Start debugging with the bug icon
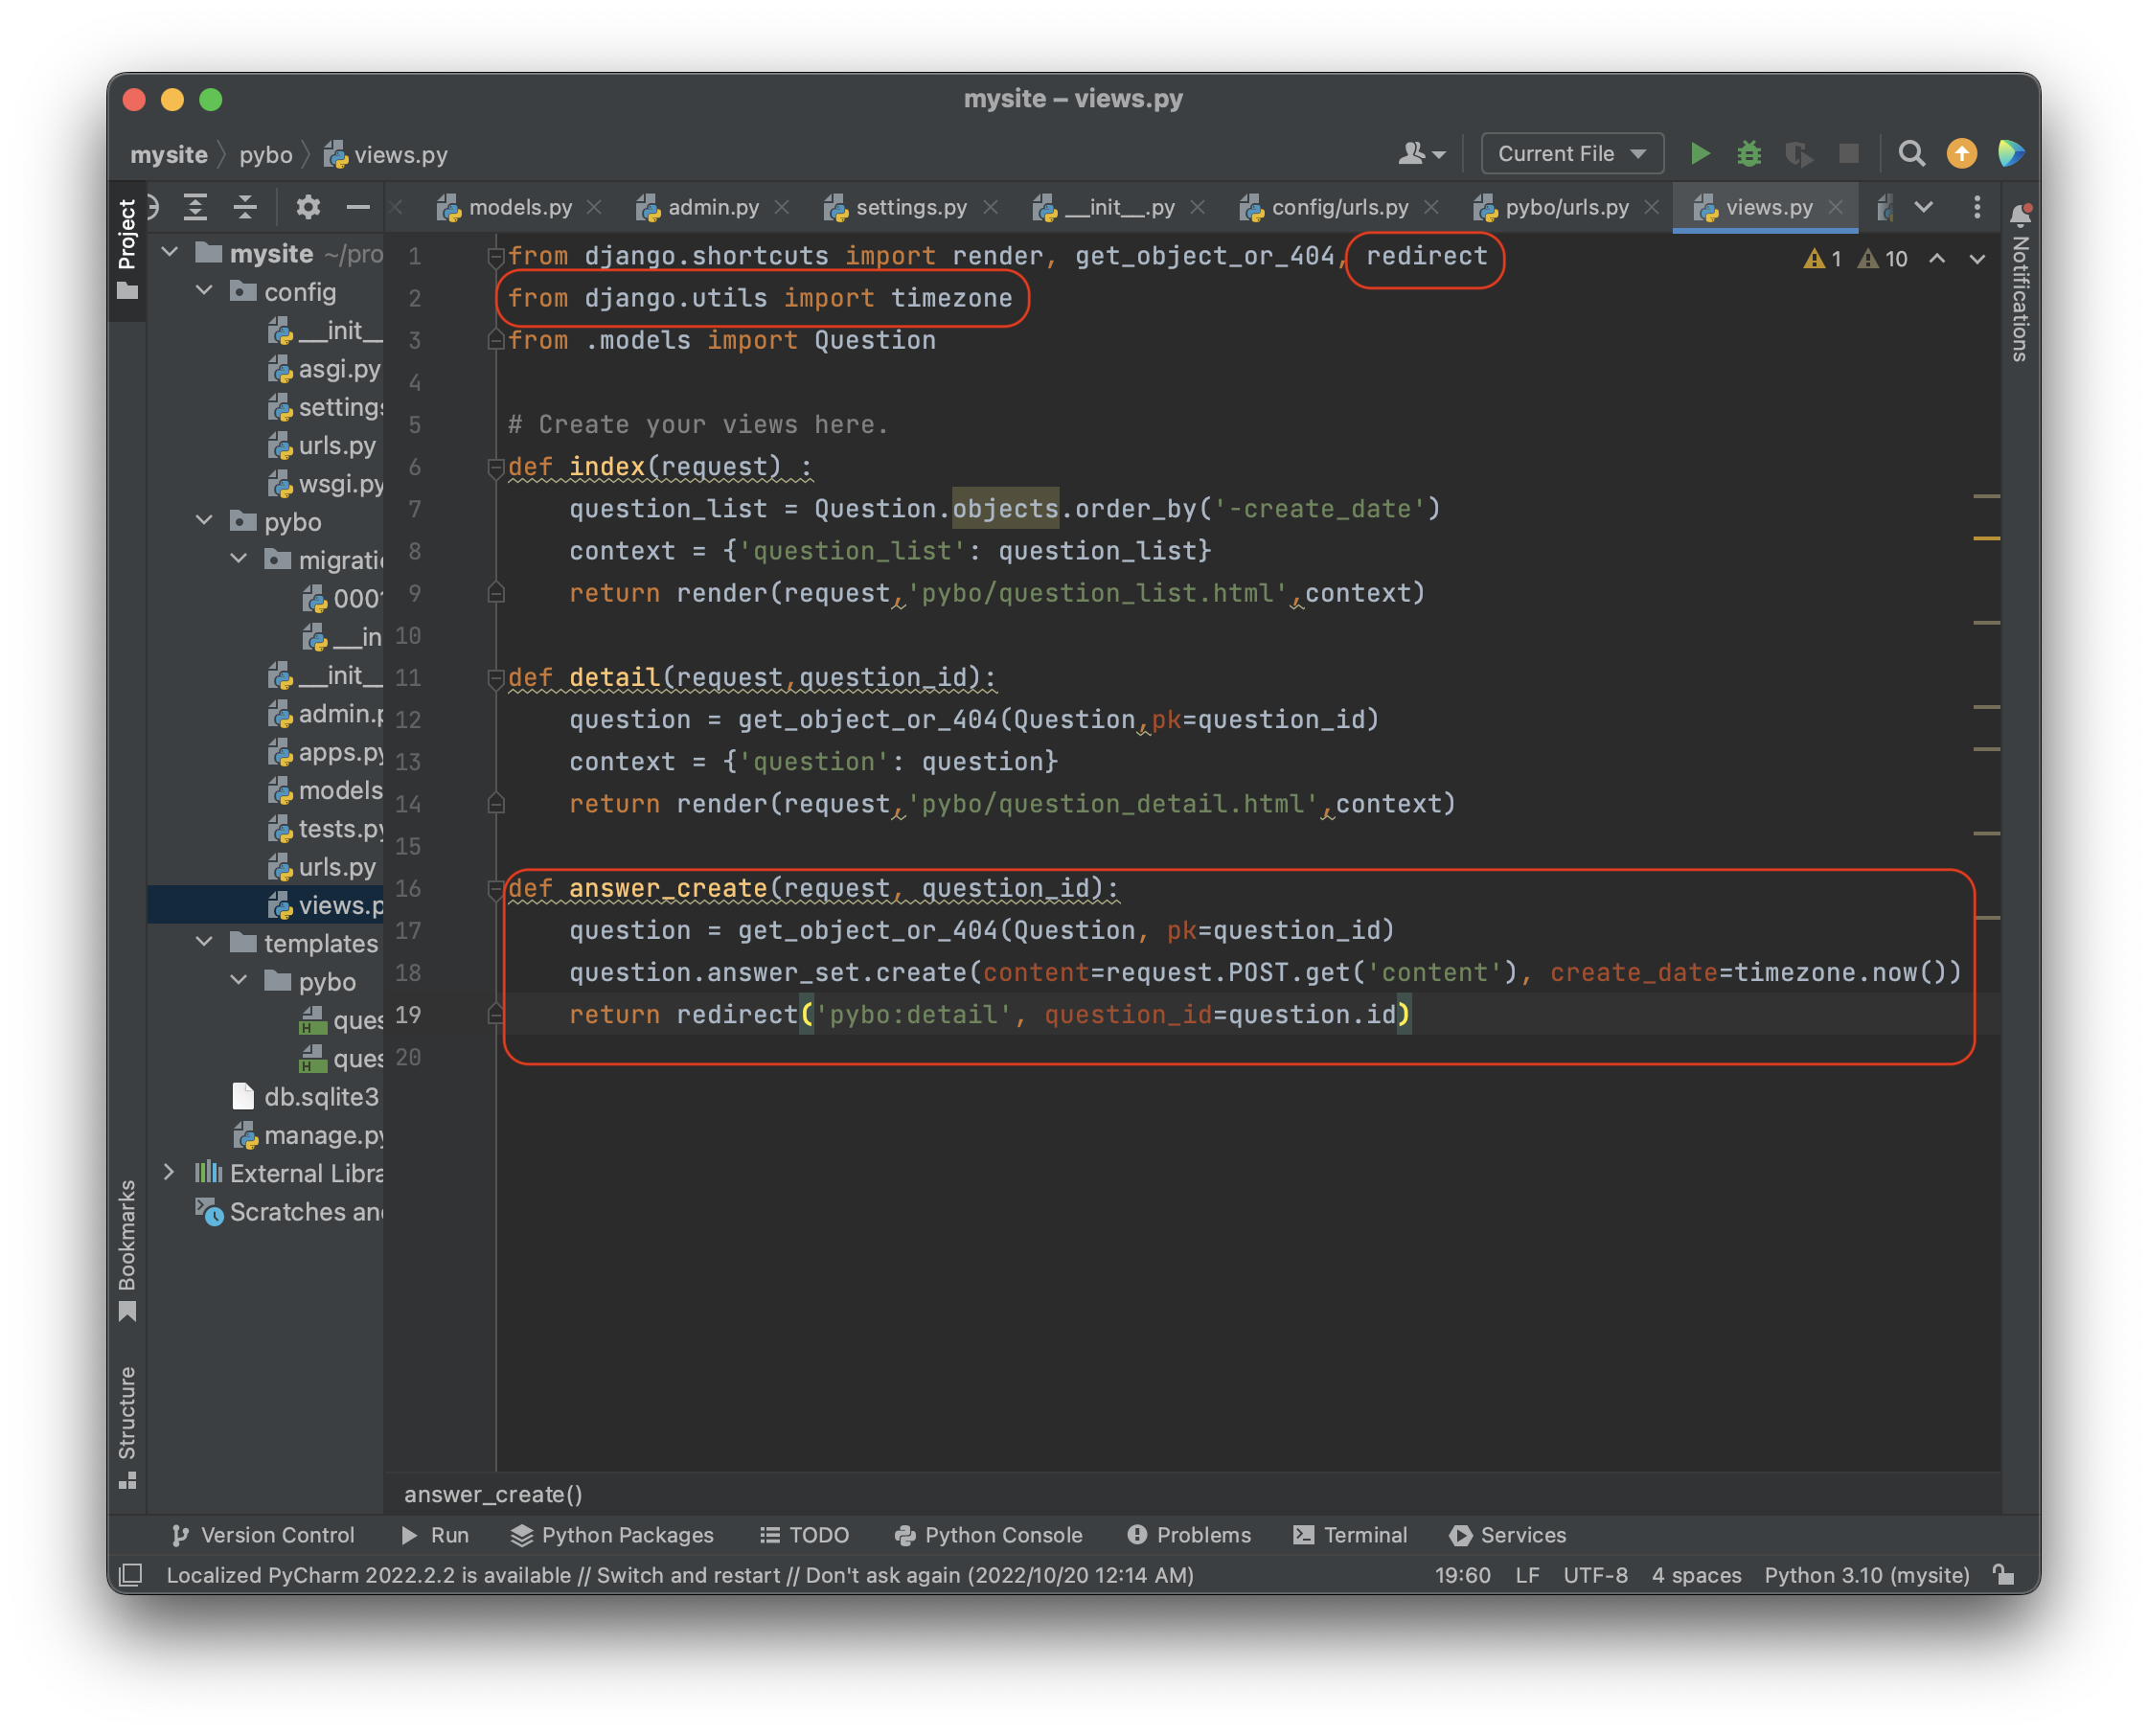Viewport: 2148px width, 1736px height. [1748, 154]
